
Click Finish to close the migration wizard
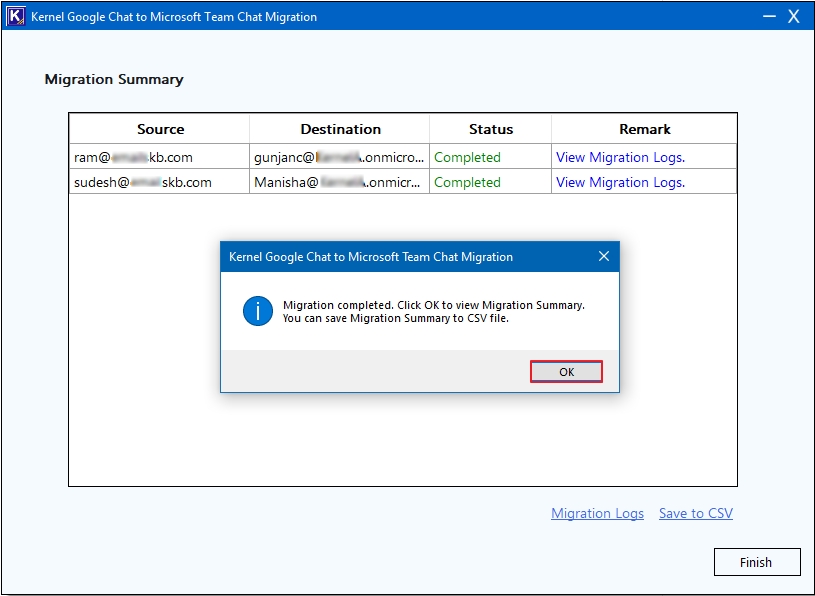(x=757, y=561)
